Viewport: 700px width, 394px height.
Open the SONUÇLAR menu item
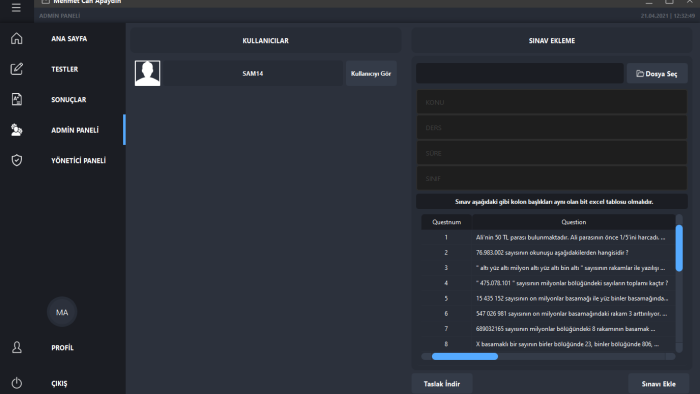(x=68, y=100)
